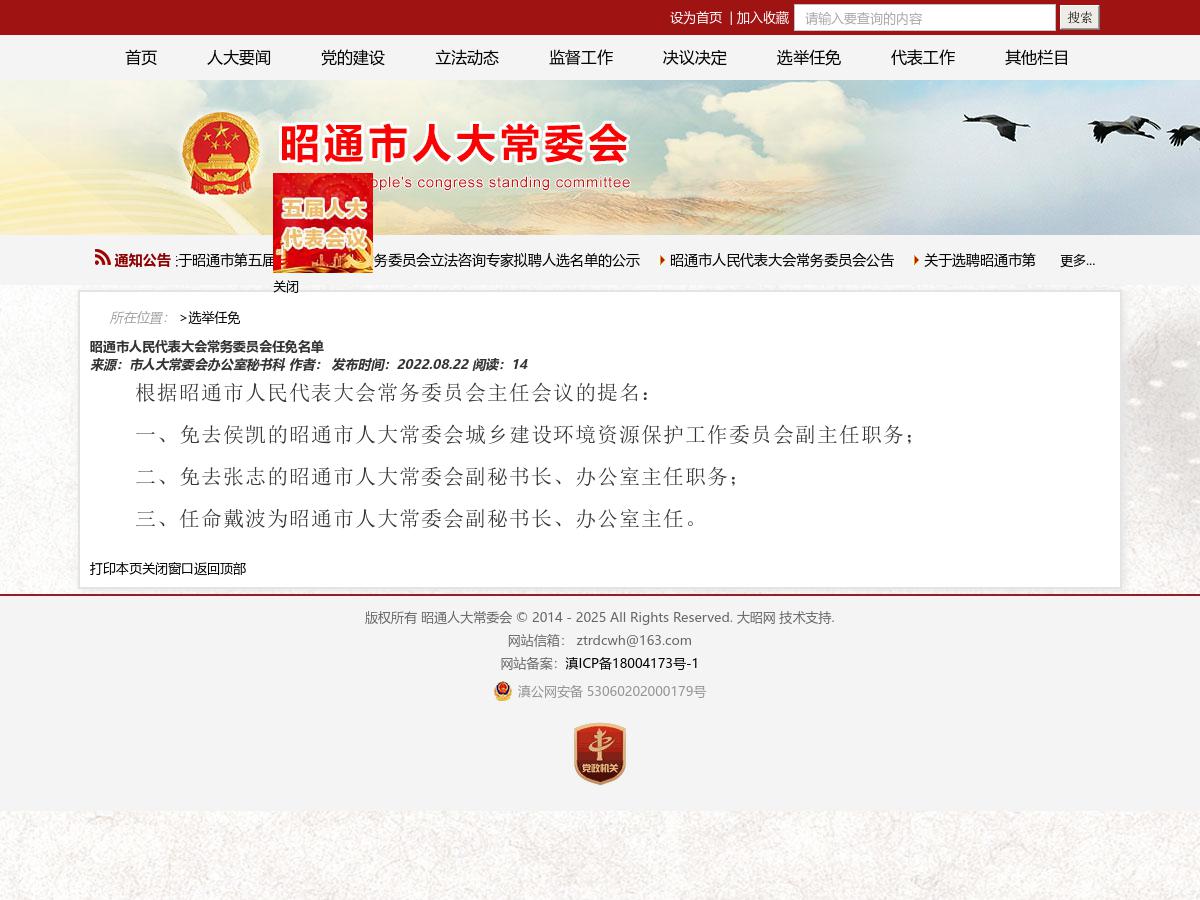Click the arrow bullet before 昭通市人民代表大会常务委员会公告
Image resolution: width=1200 pixels, height=900 pixels.
click(x=661, y=260)
